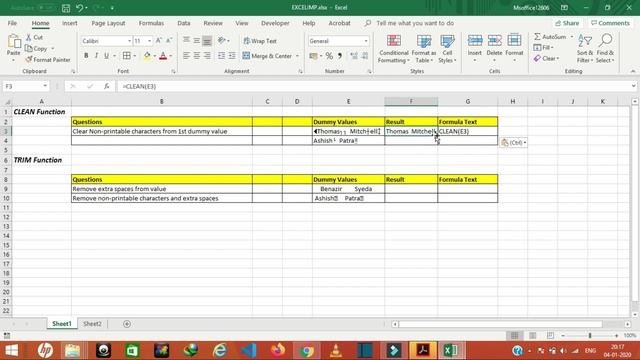Decrease font size with smaller A icon
640x360 pixels.
pyautogui.click(x=169, y=40)
